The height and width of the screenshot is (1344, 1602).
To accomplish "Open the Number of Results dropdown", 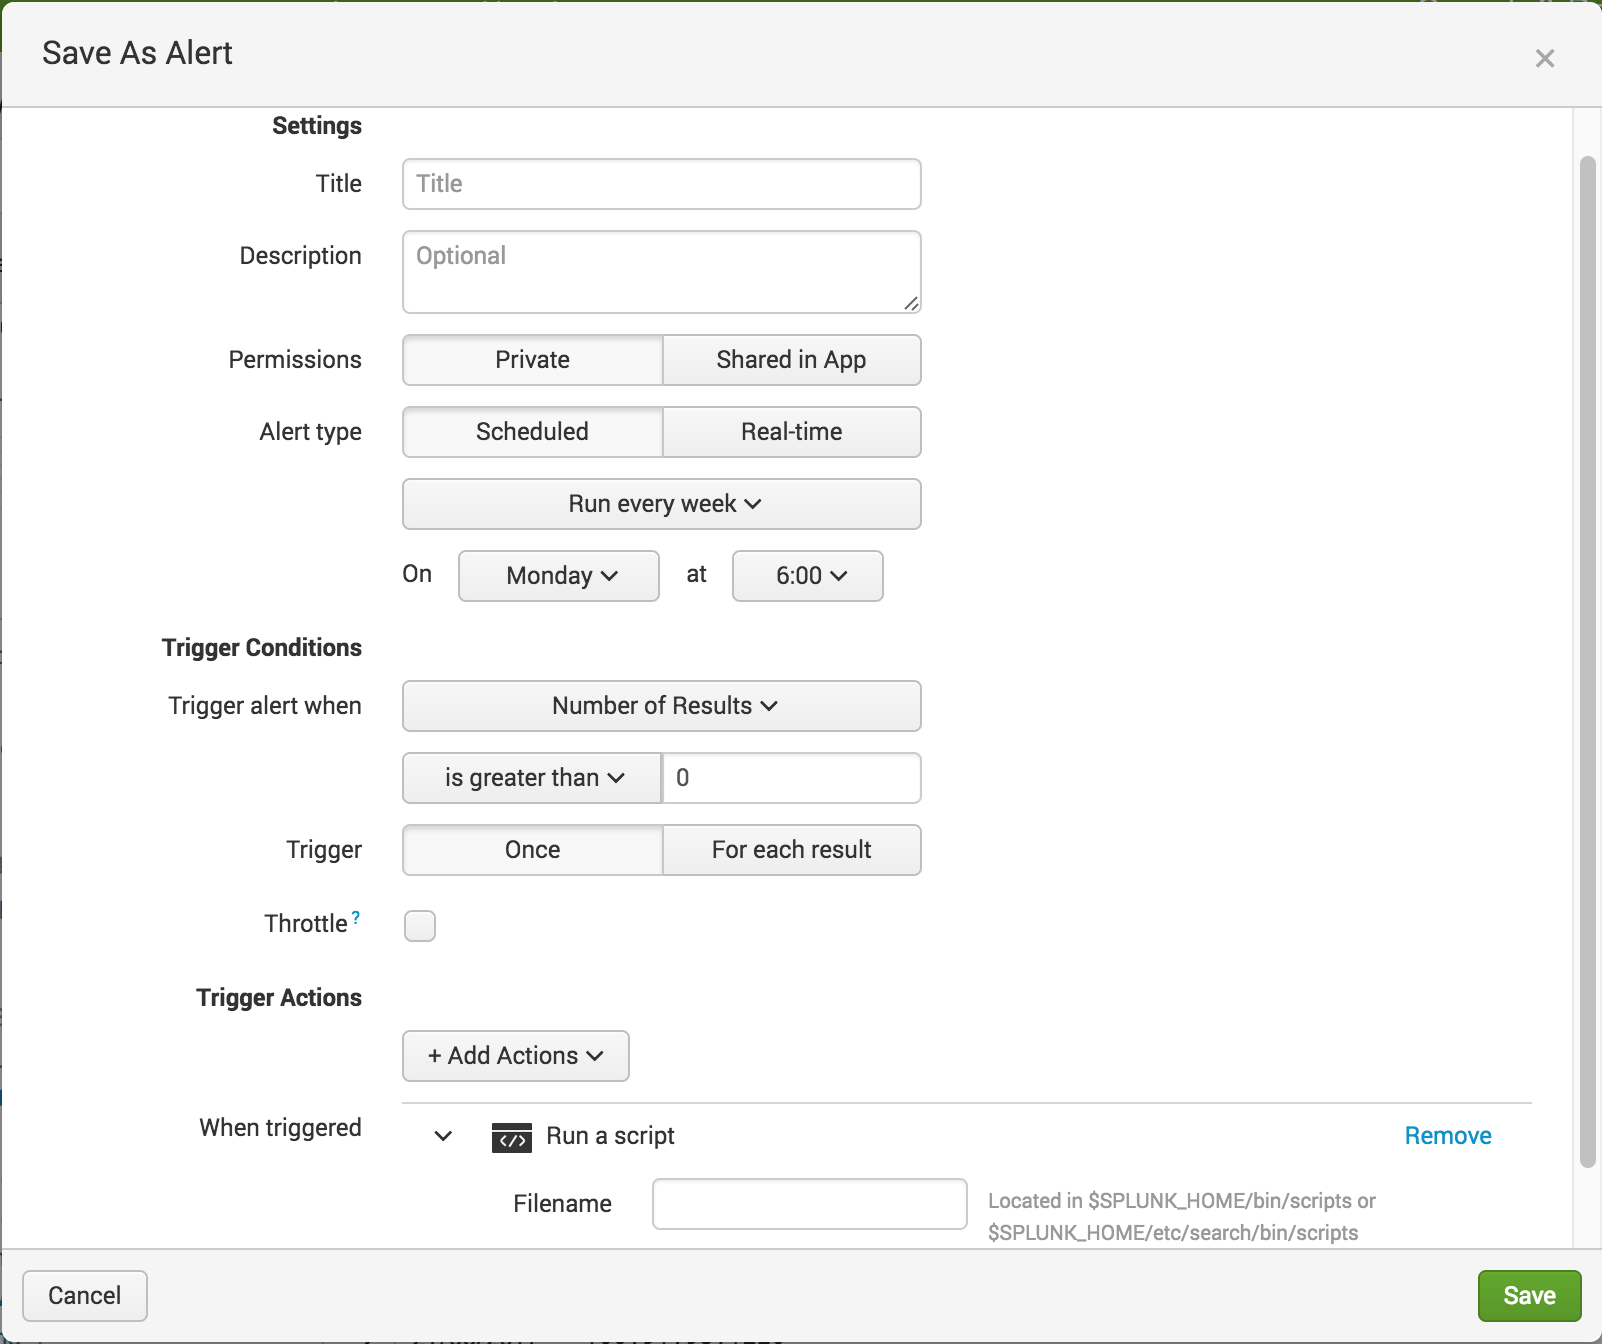I will point(661,706).
